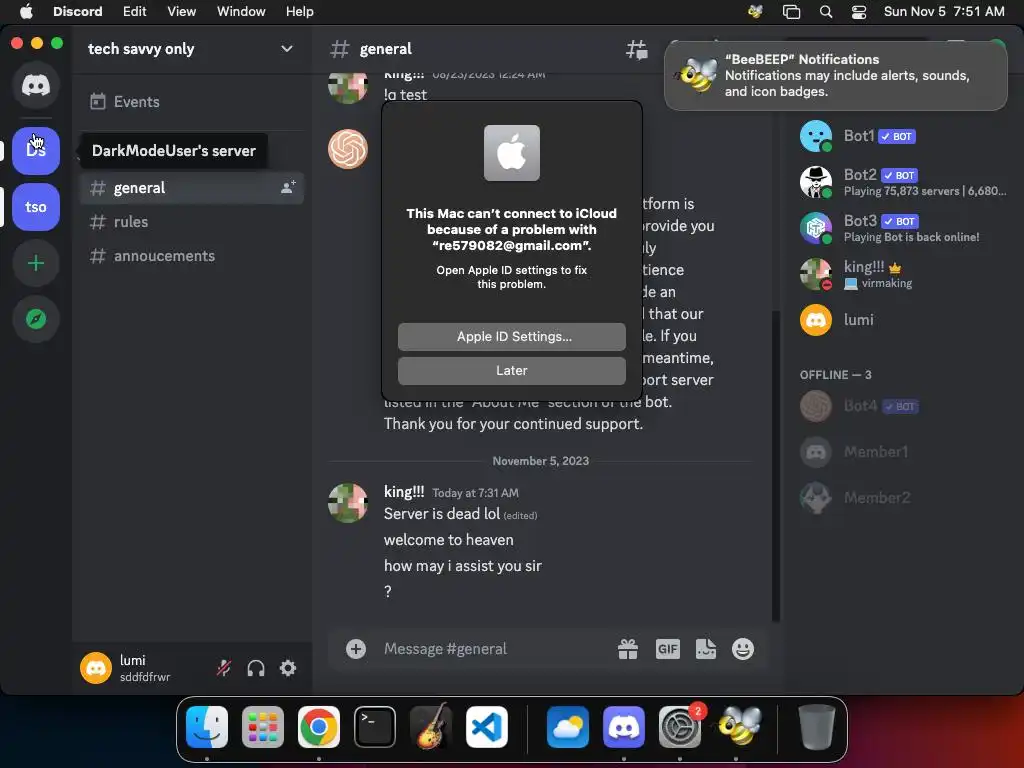The width and height of the screenshot is (1024, 768).
Task: Open Control Center icon
Action: pyautogui.click(x=859, y=12)
